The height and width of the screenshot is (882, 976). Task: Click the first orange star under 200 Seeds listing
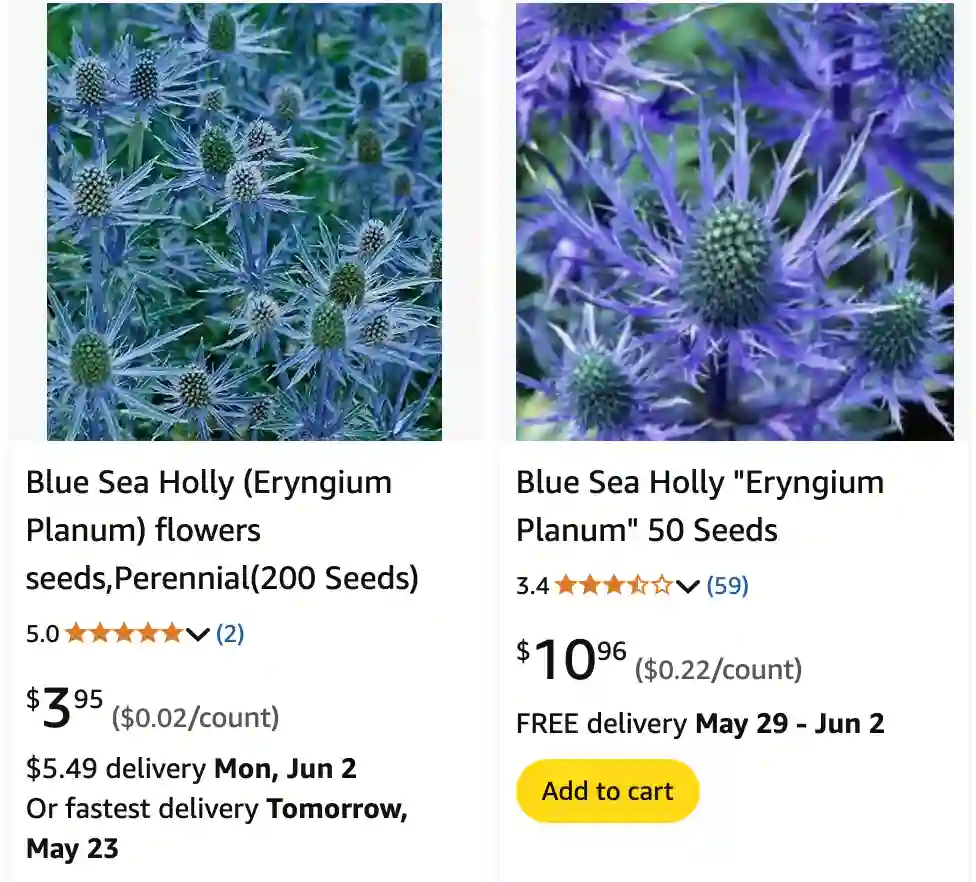[x=74, y=631]
